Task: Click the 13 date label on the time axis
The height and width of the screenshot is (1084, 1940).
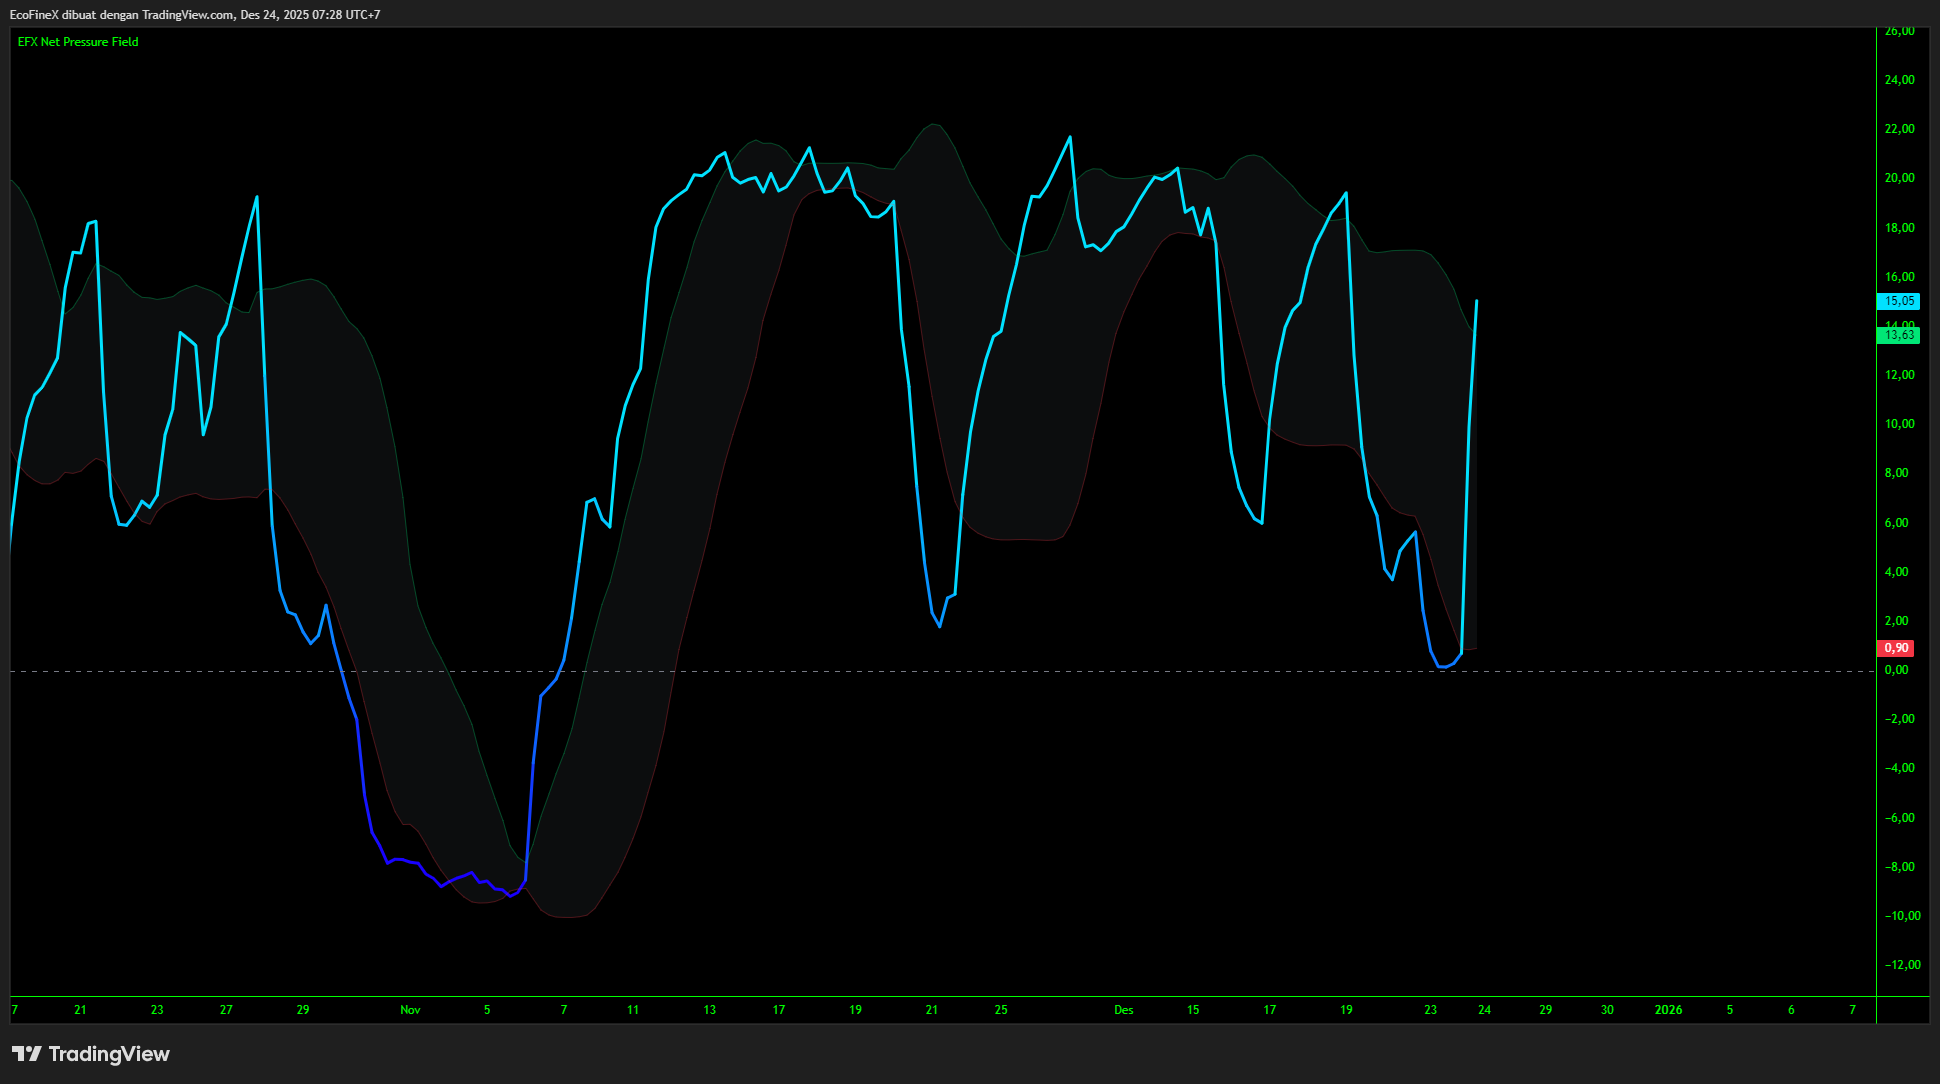Action: click(x=710, y=1010)
